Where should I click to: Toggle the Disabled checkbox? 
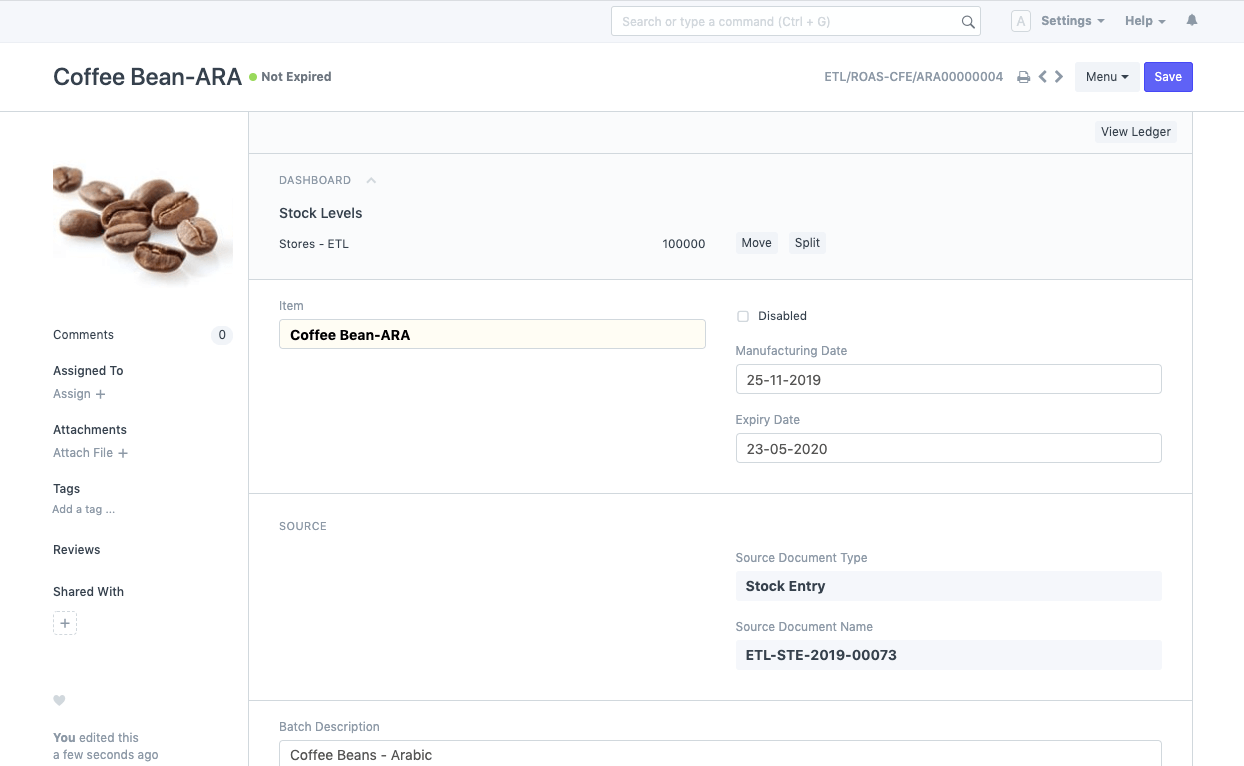click(x=742, y=316)
